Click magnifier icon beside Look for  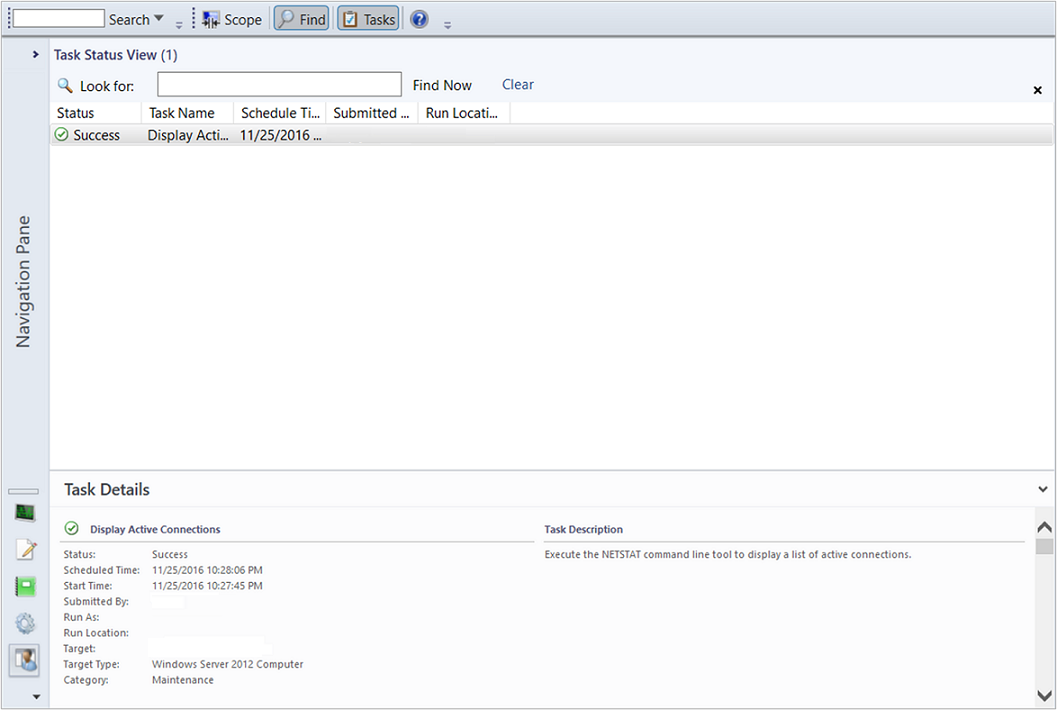click(65, 85)
